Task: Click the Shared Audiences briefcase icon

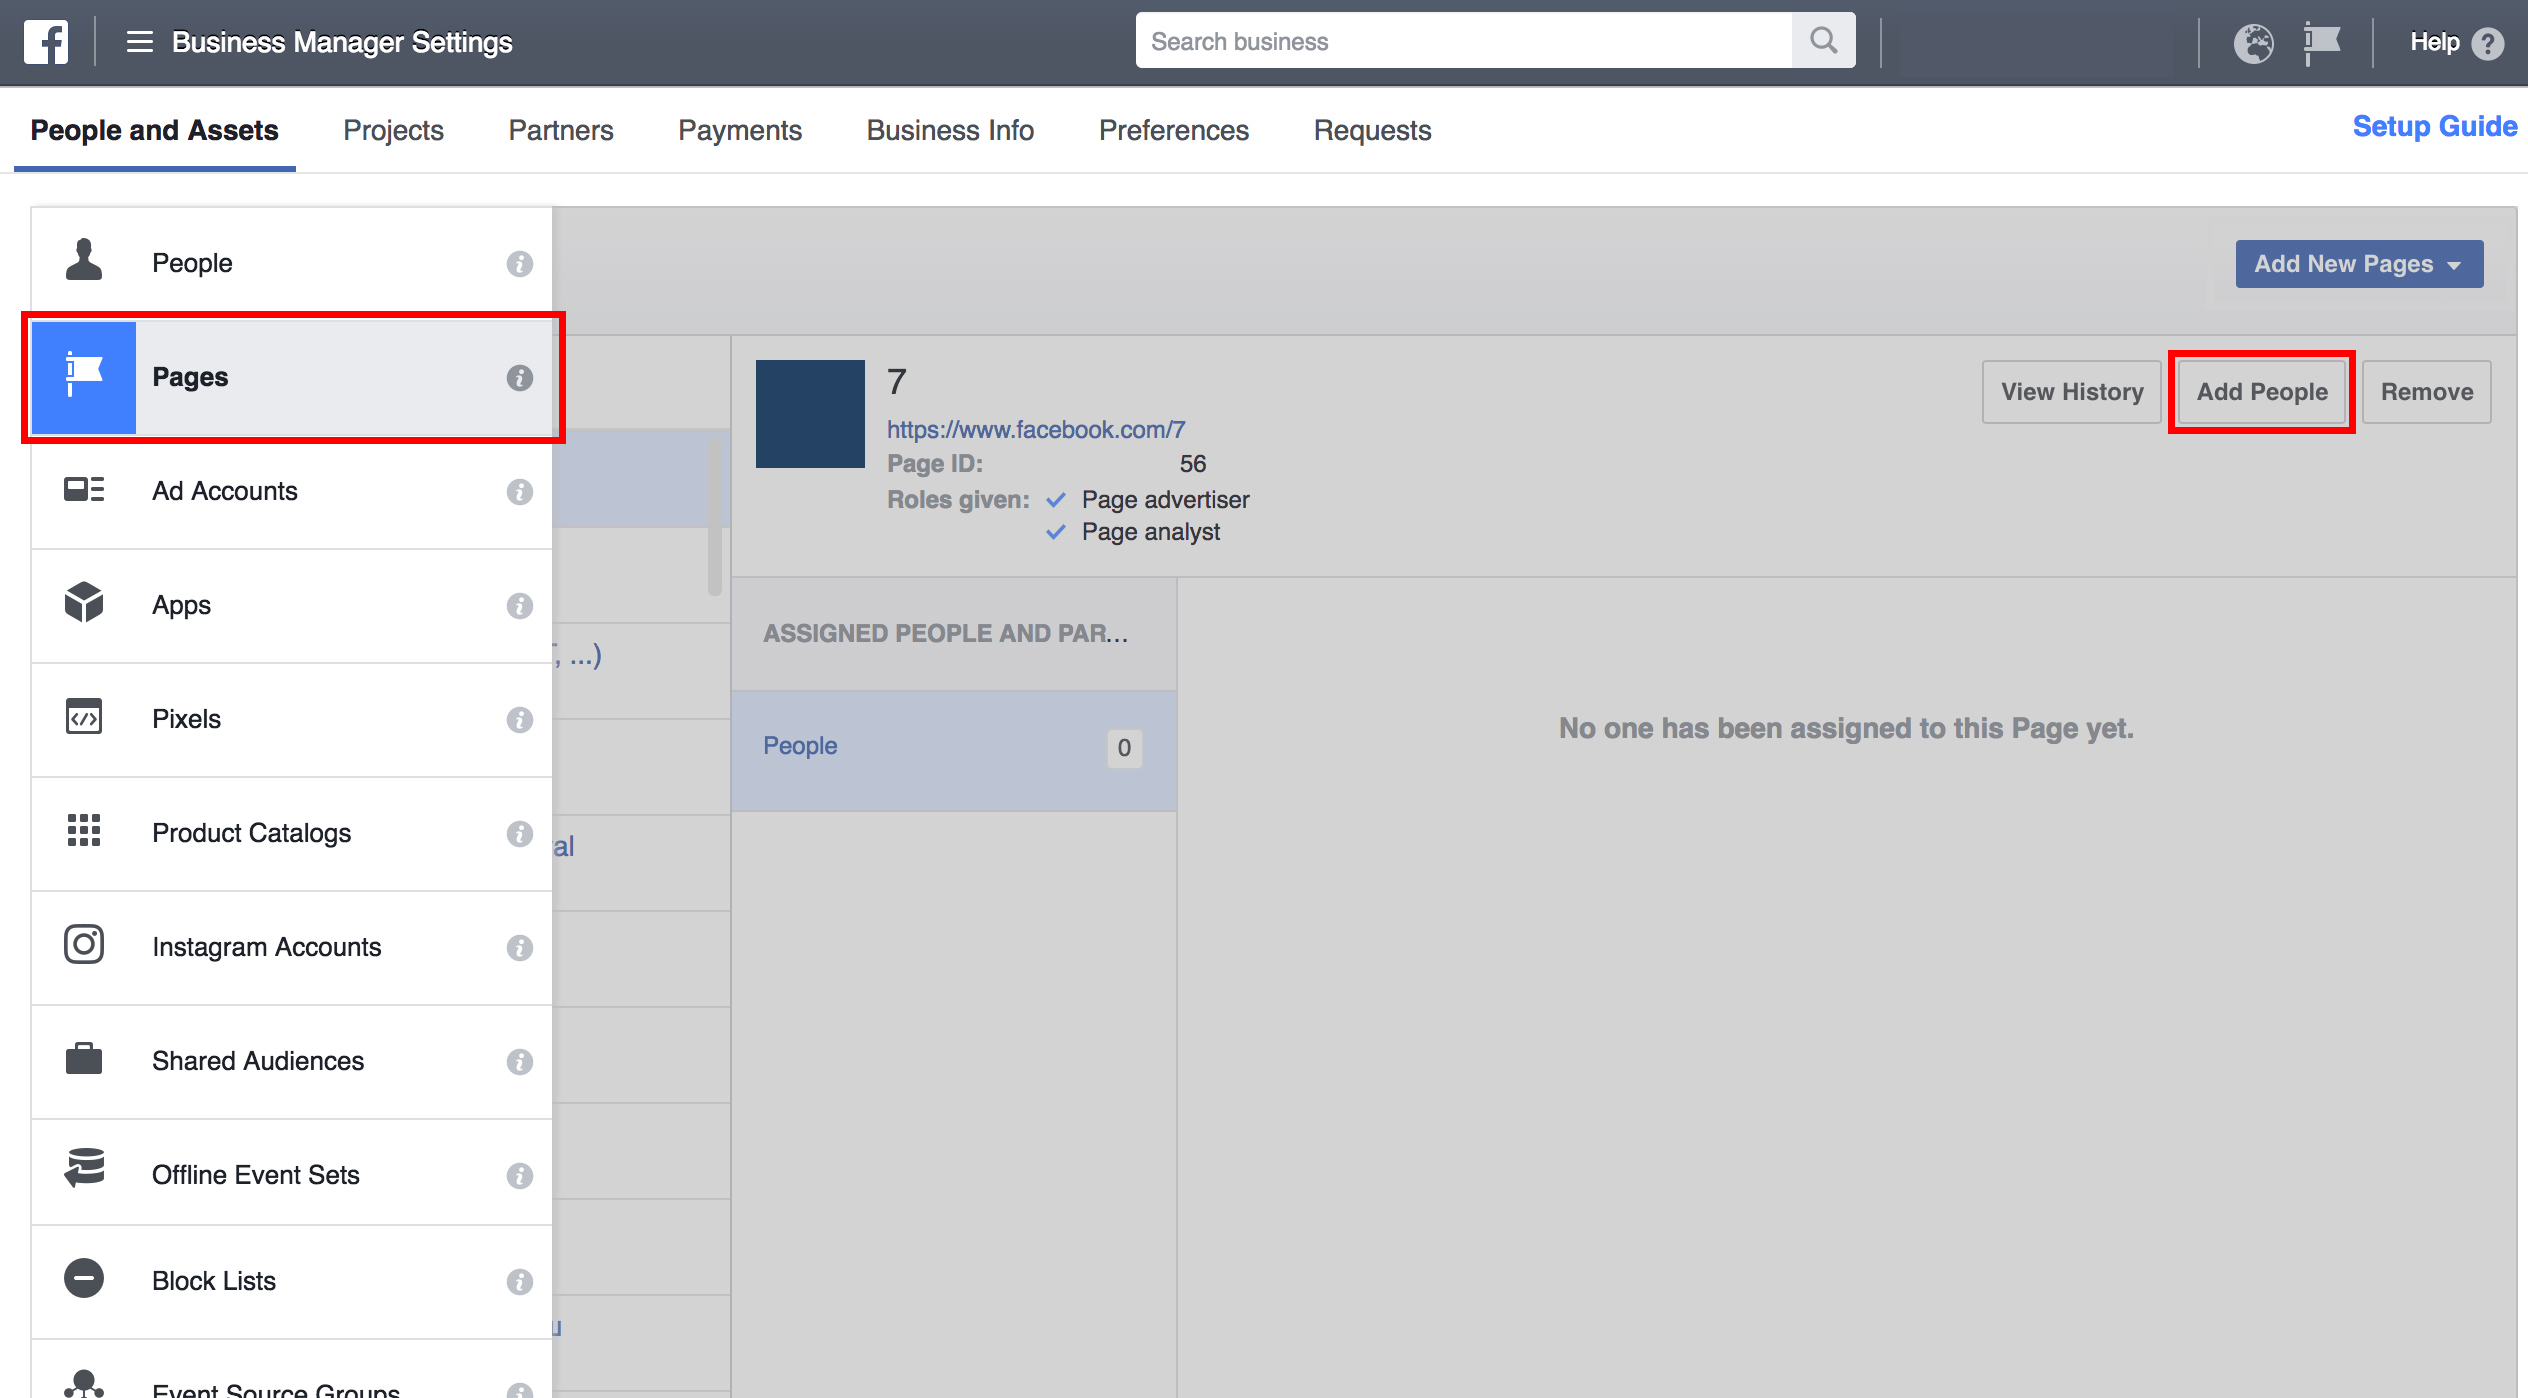Action: tap(84, 1058)
